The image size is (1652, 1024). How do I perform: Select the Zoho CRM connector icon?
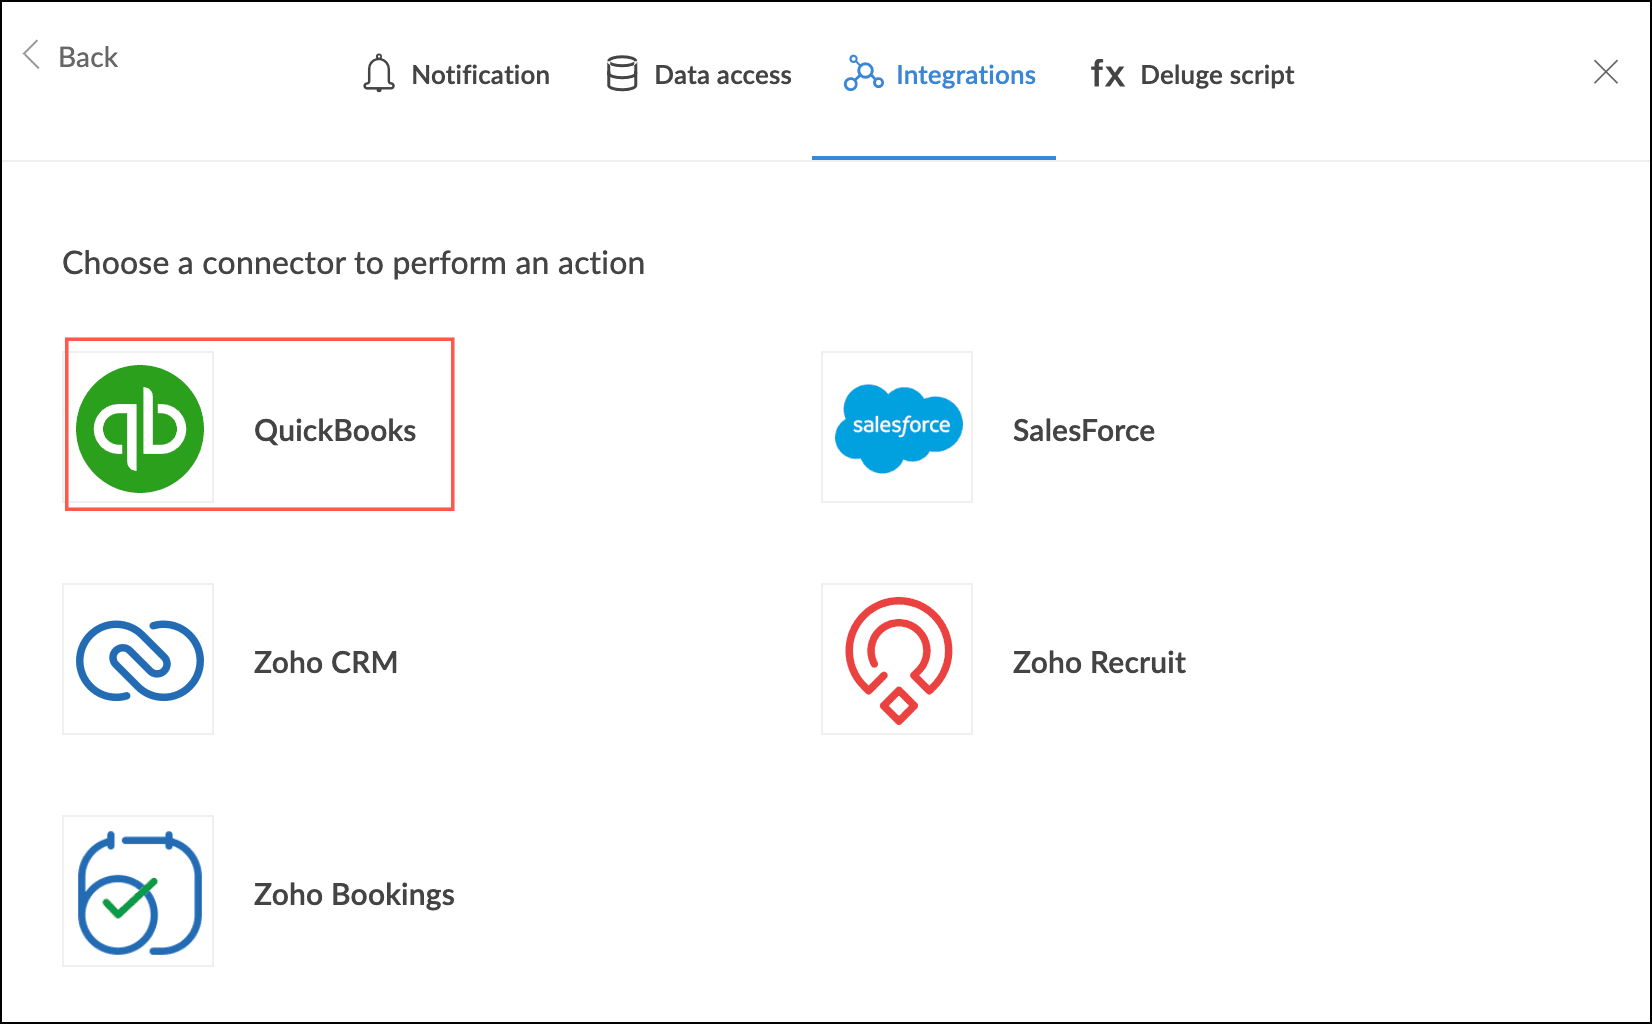(139, 660)
